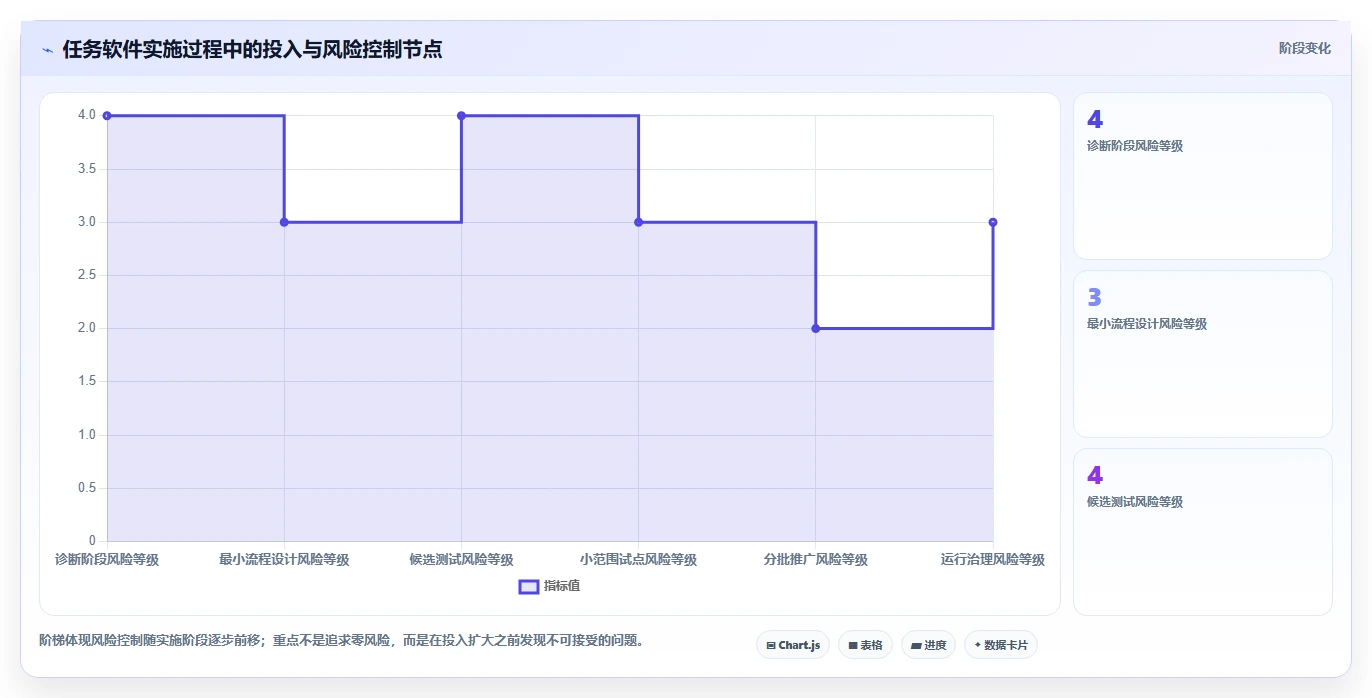
Task: Select the 表格 tag chip
Action: [865, 645]
